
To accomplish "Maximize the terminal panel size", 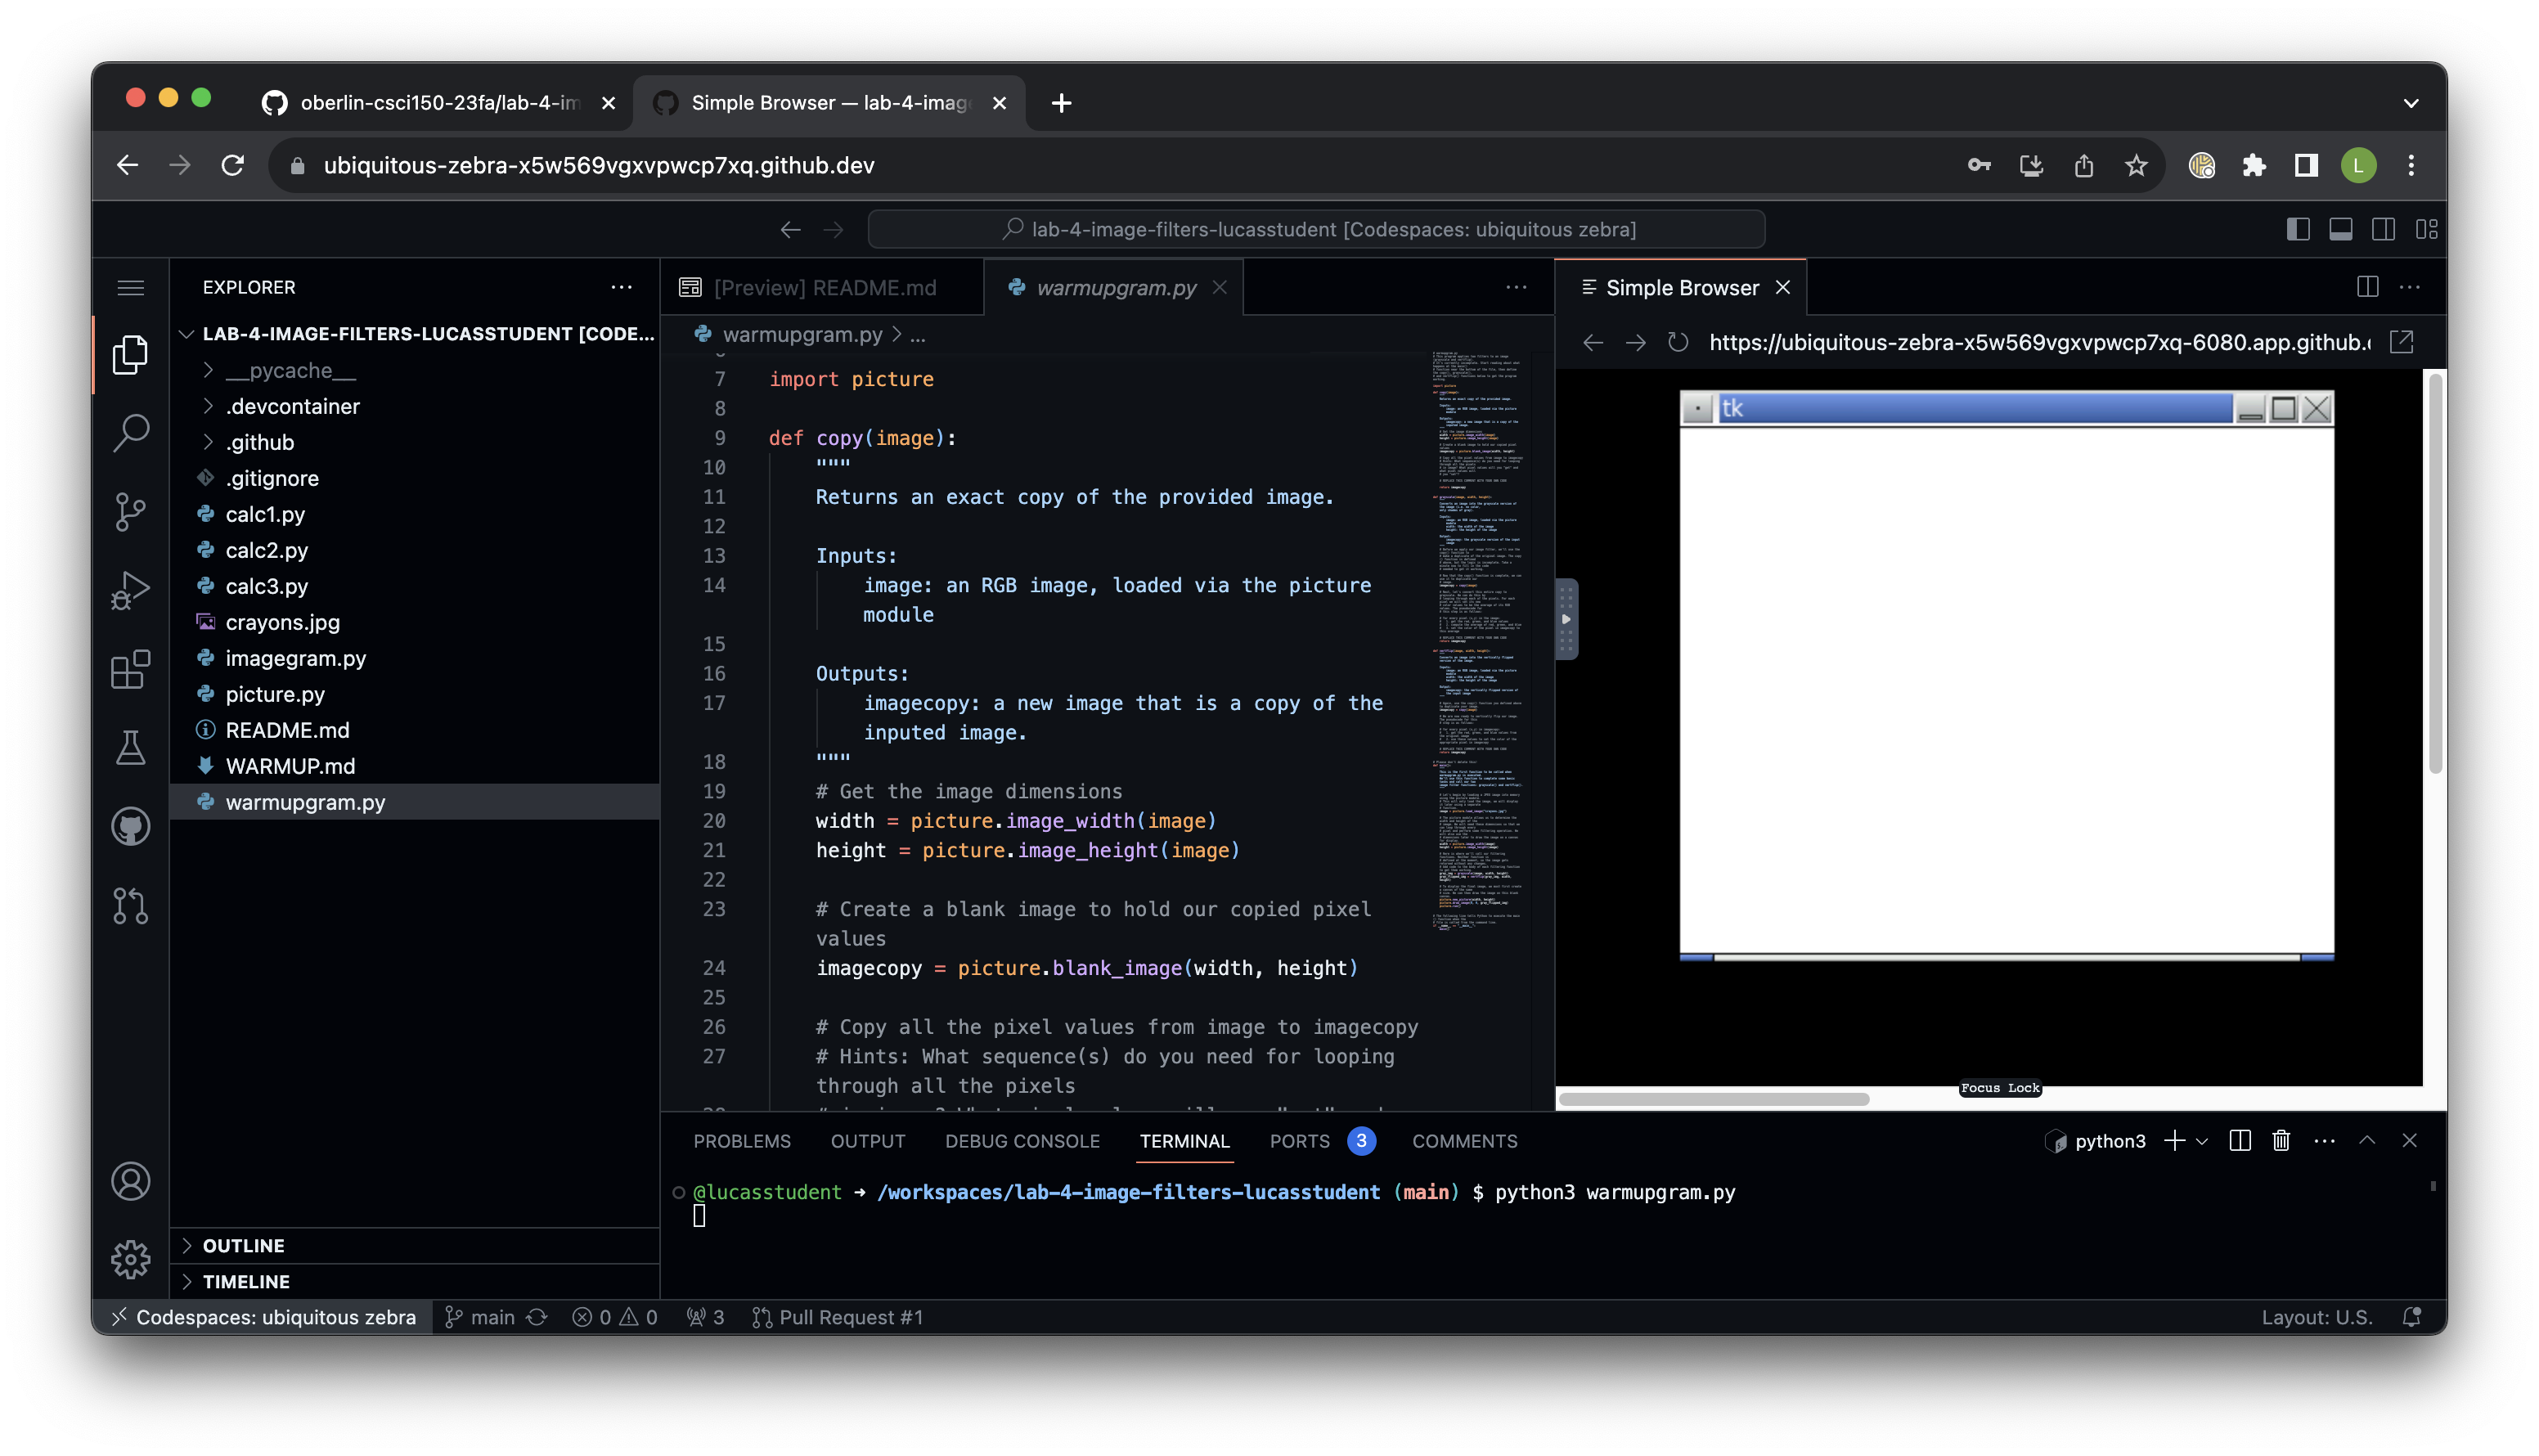I will pos(2366,1141).
